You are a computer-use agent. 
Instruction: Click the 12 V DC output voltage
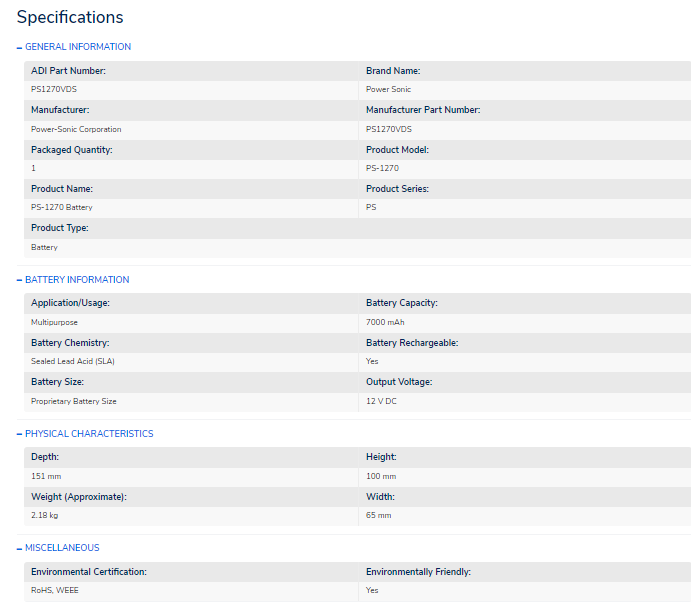(381, 401)
